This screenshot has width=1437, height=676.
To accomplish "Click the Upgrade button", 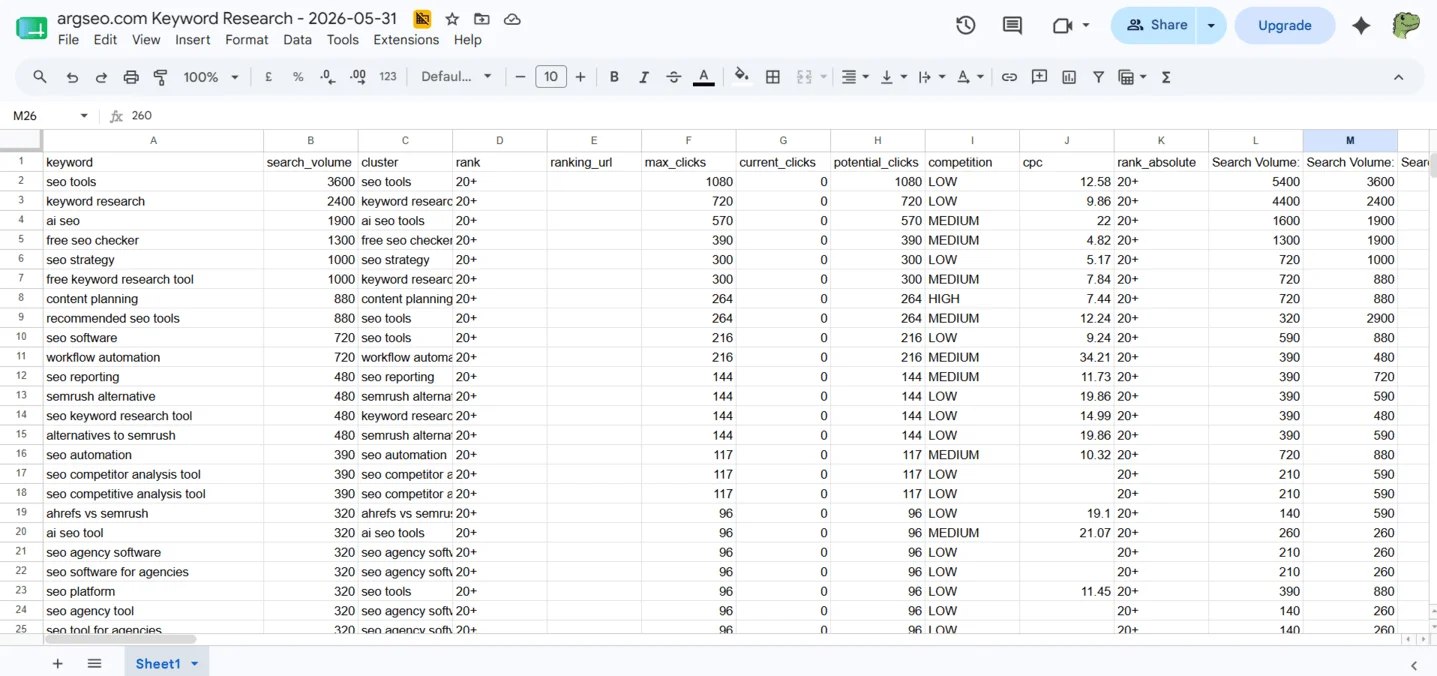I will (x=1284, y=26).
